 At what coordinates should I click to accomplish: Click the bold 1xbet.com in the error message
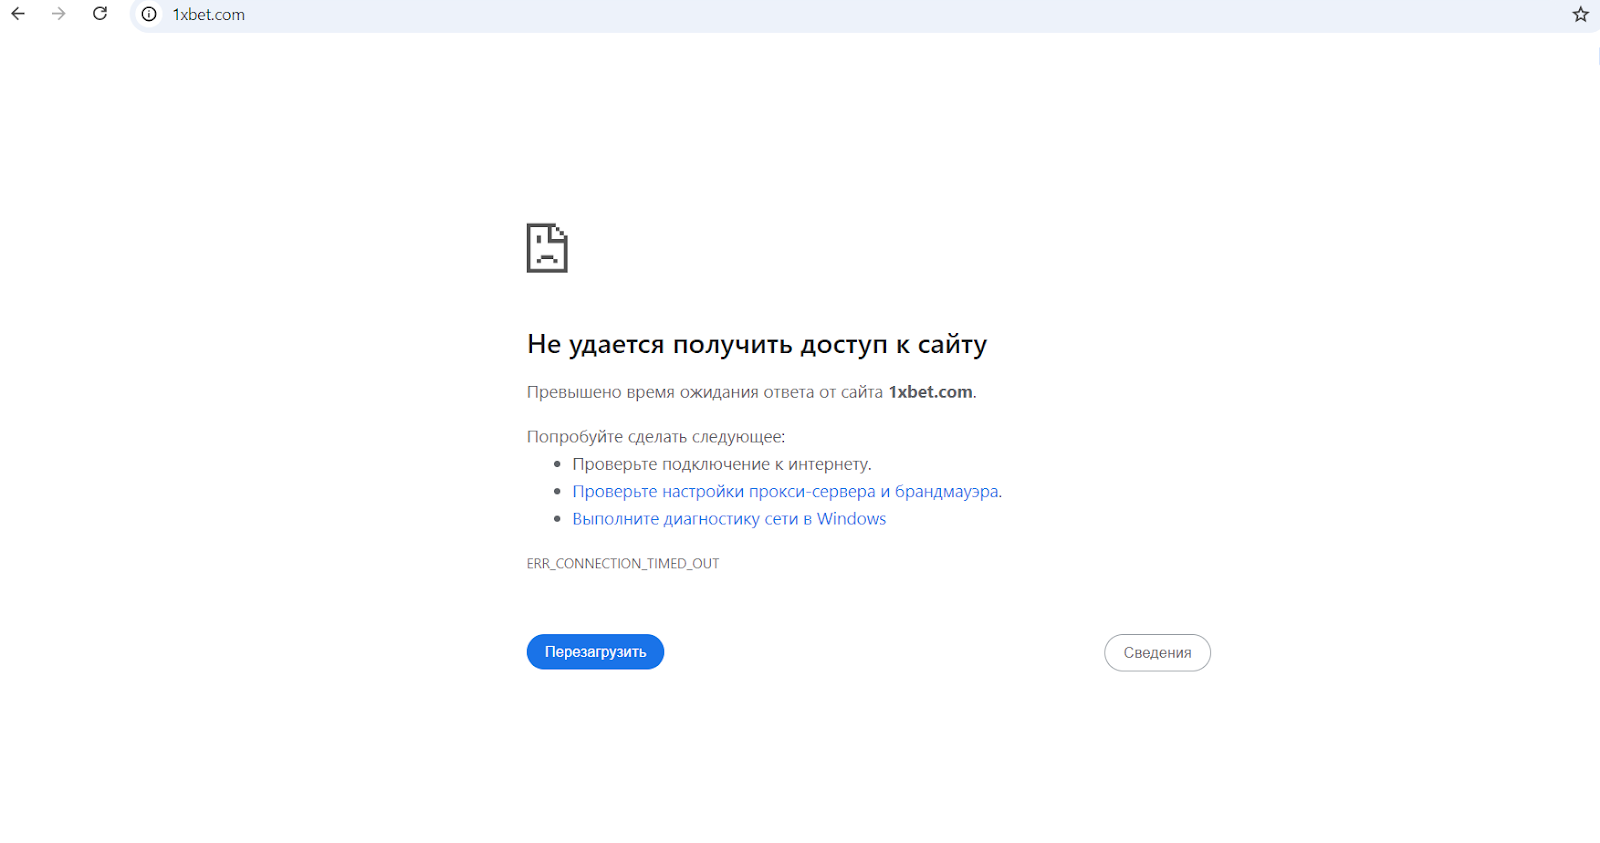pyautogui.click(x=930, y=392)
